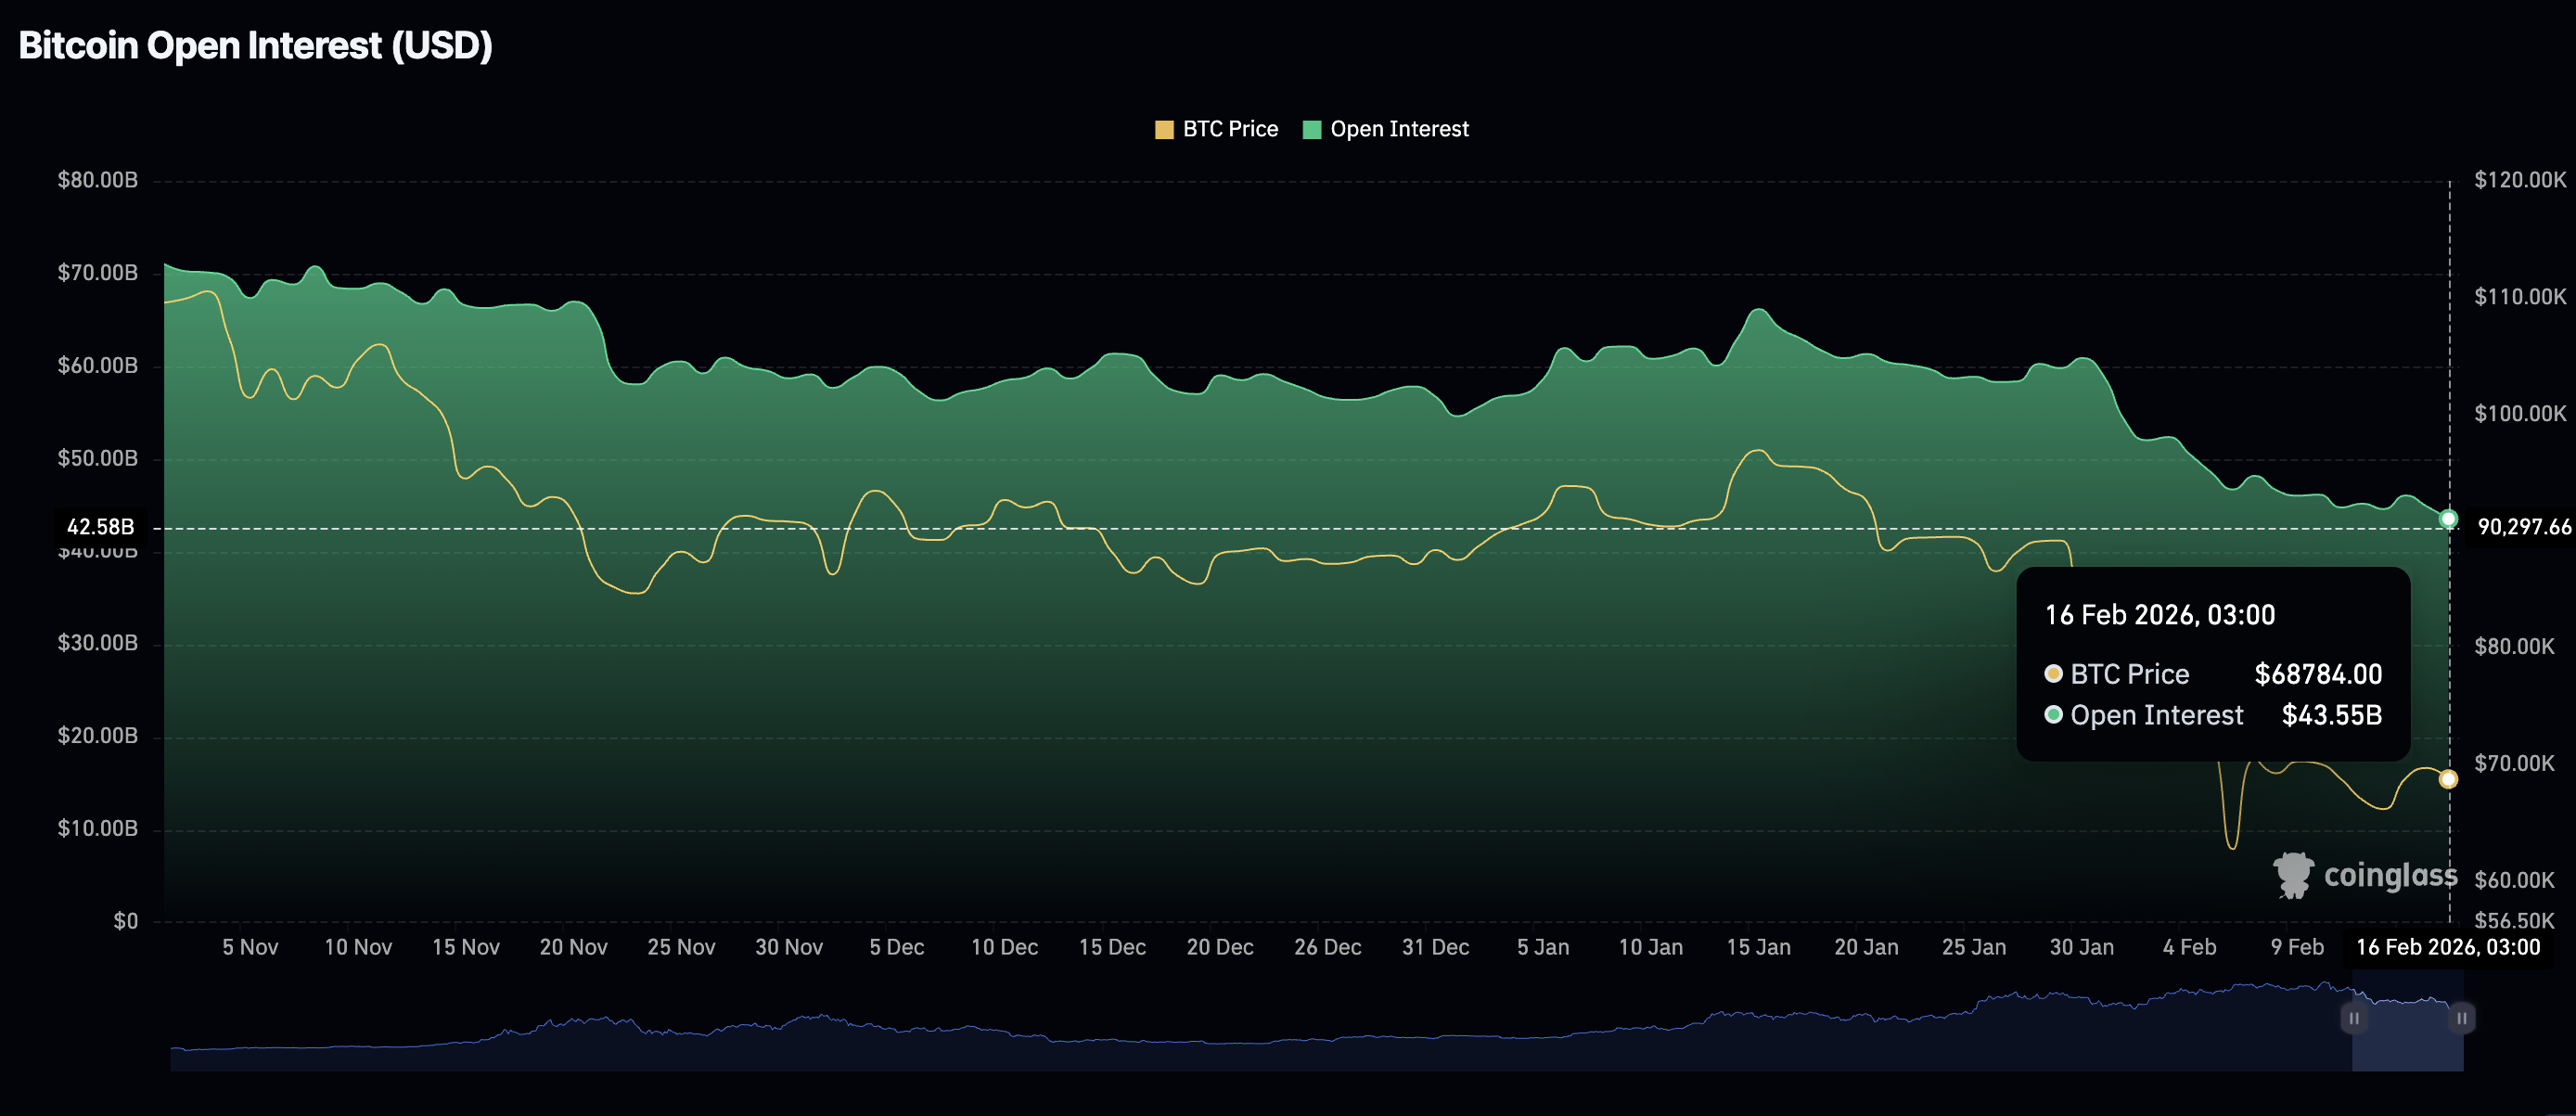Click the 5 Nov date axis label
The image size is (2576, 1116).
250,947
